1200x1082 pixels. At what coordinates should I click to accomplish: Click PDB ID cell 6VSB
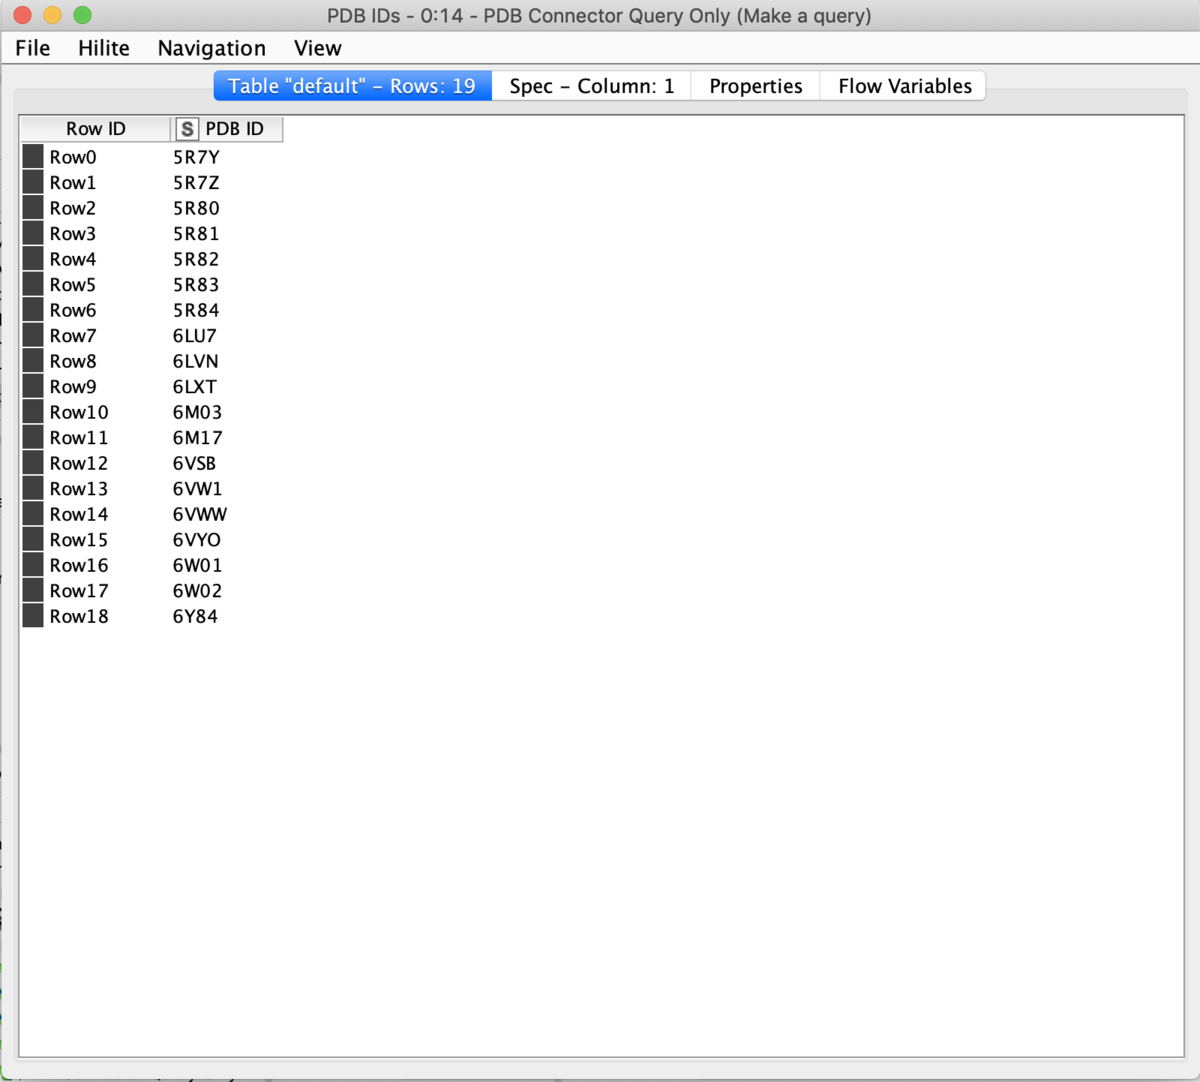click(194, 463)
